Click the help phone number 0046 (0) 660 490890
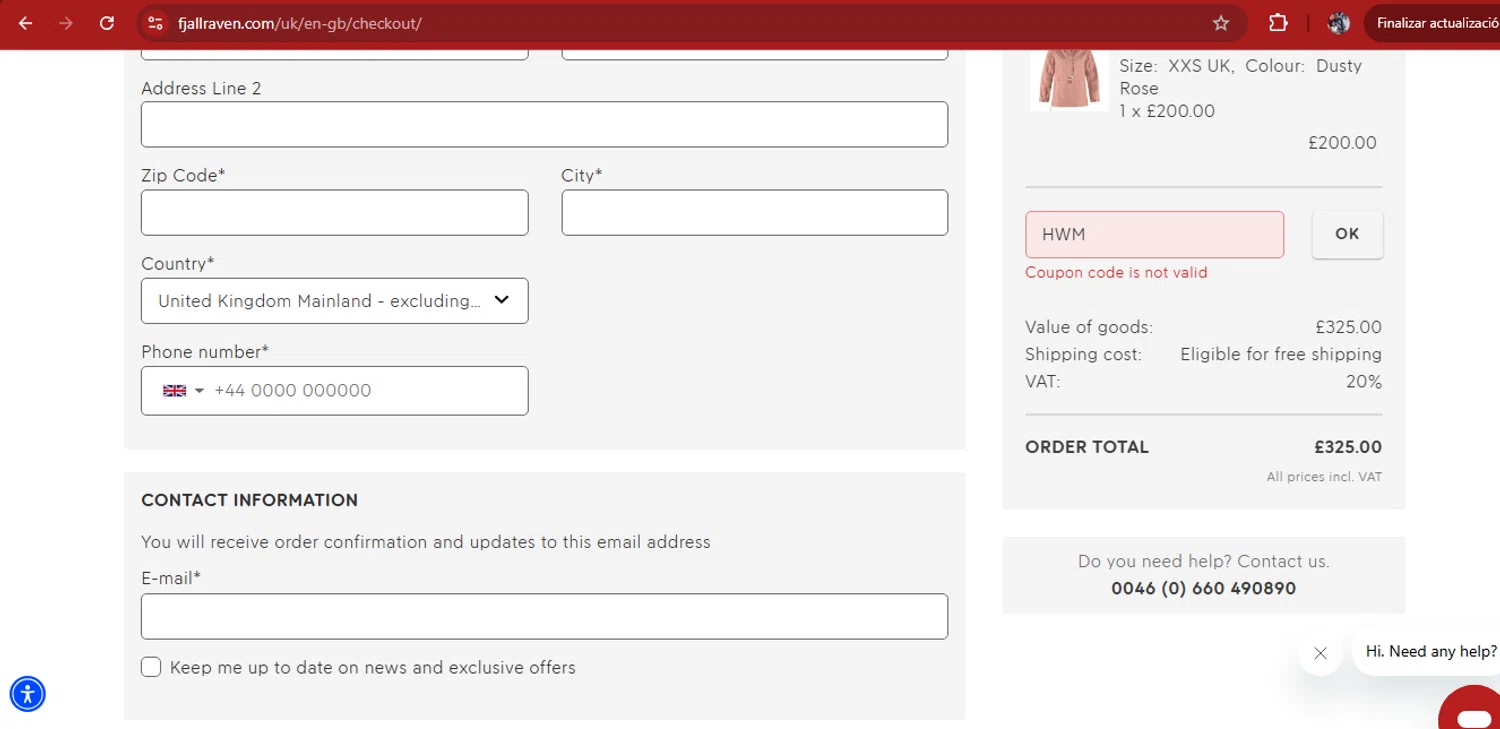 [1203, 588]
